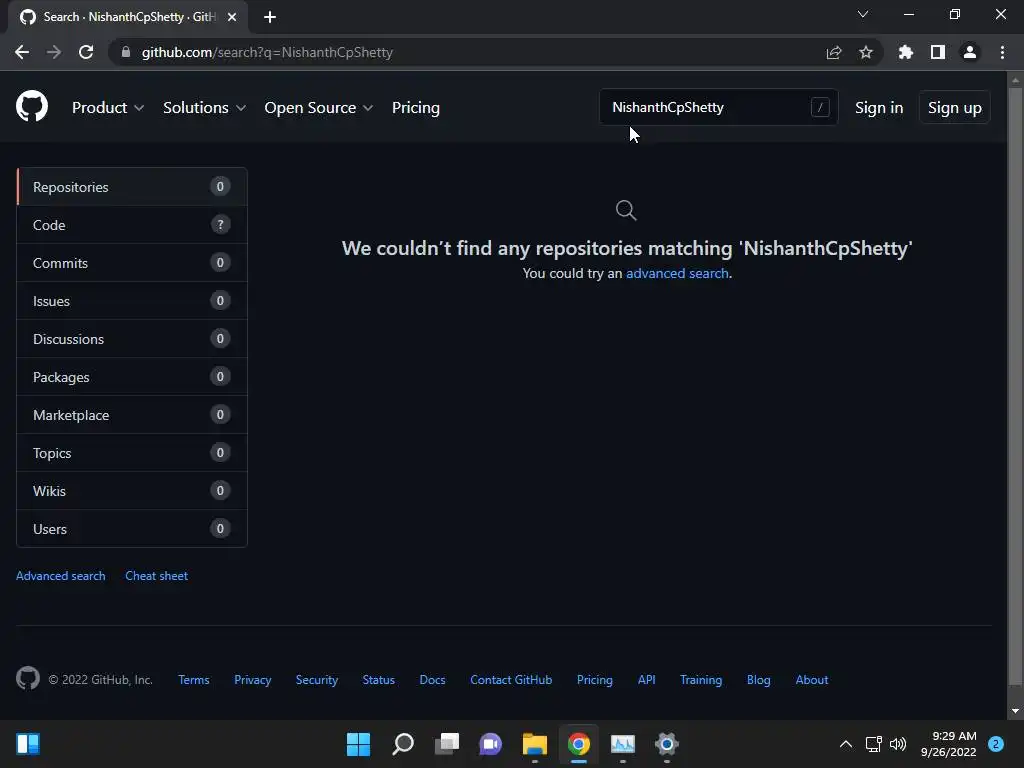Click the slash shortcut icon in search box
Screen dimensions: 1024x768
point(820,107)
